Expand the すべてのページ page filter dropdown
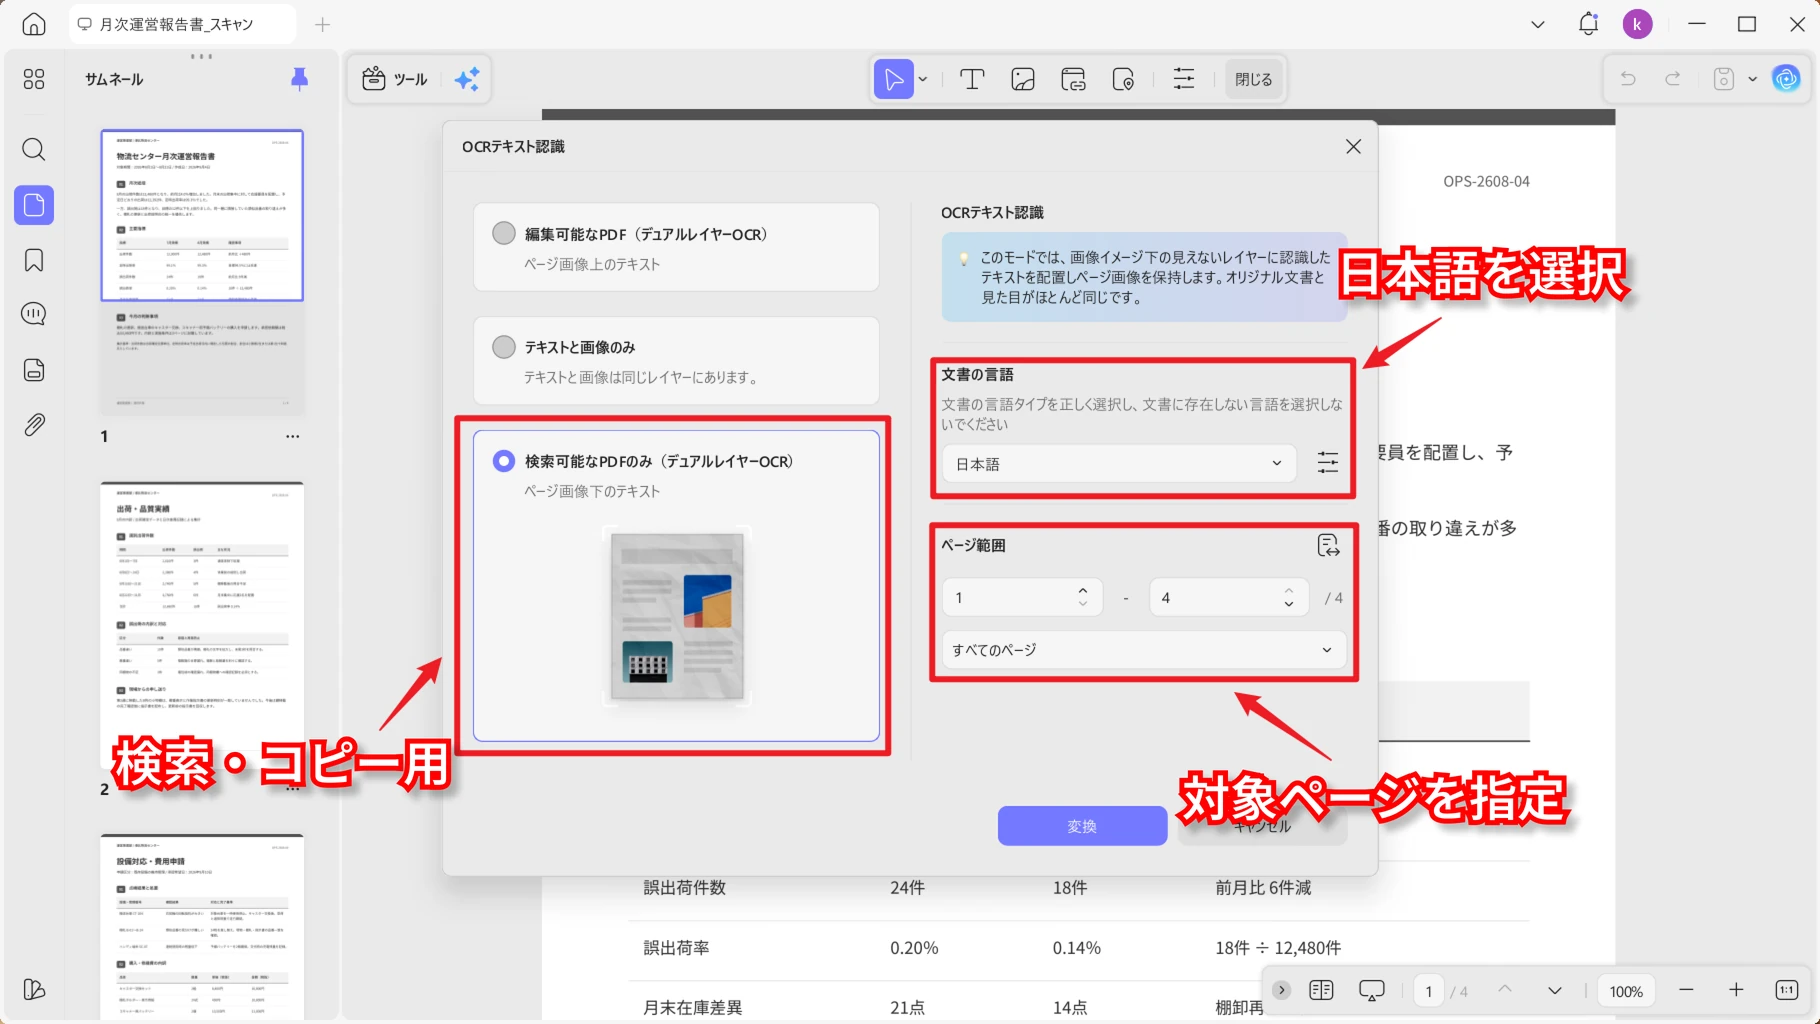Image resolution: width=1820 pixels, height=1024 pixels. coord(1144,650)
